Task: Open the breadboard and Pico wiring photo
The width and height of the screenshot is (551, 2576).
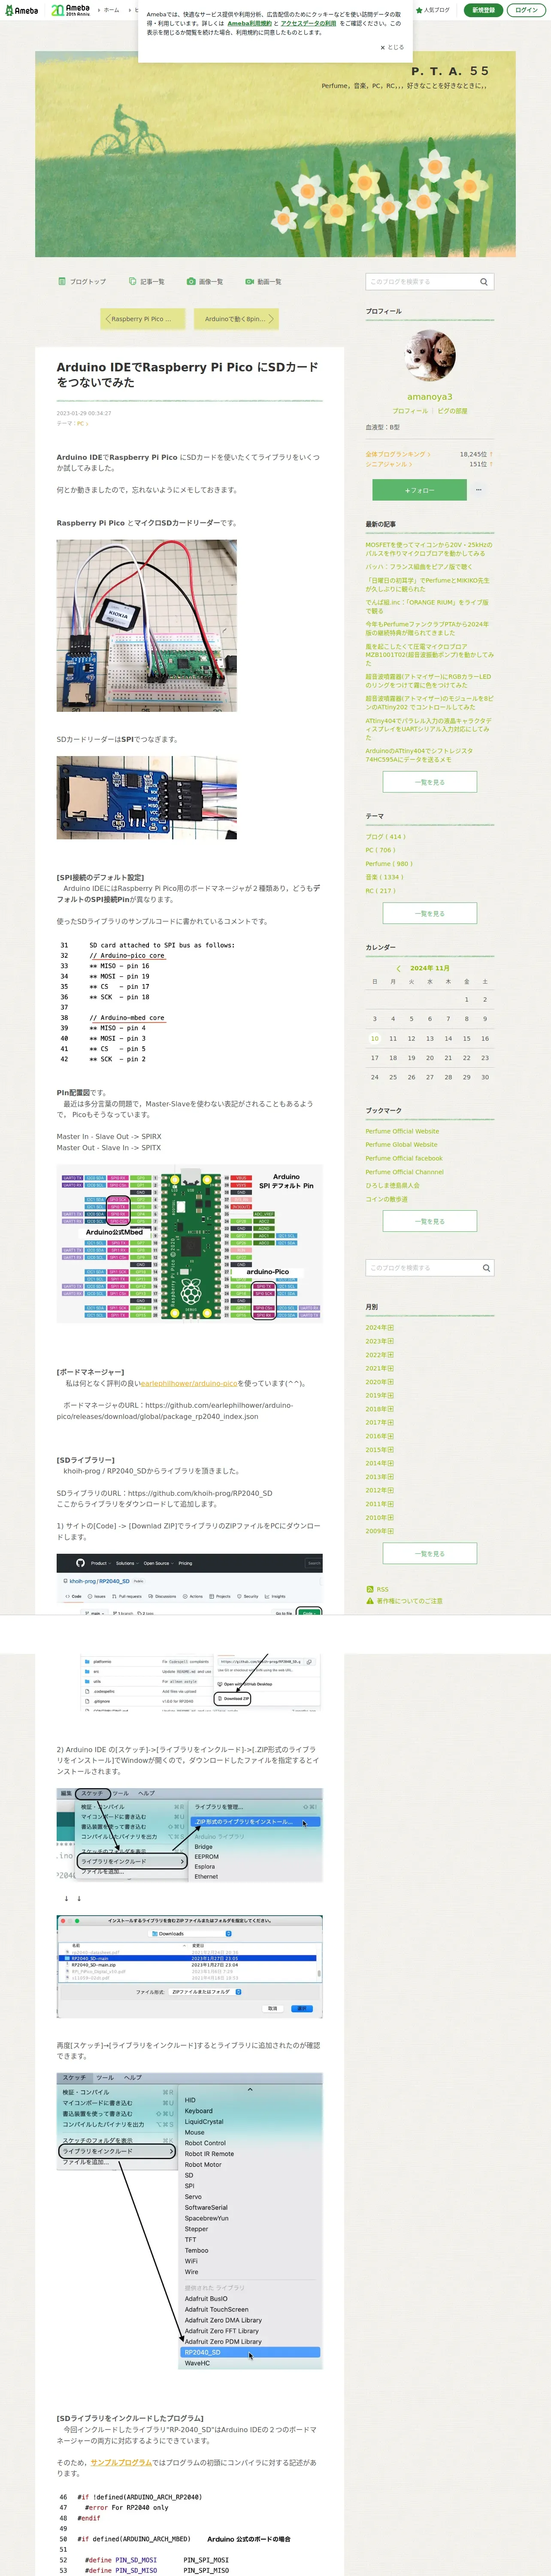Action: tap(147, 626)
